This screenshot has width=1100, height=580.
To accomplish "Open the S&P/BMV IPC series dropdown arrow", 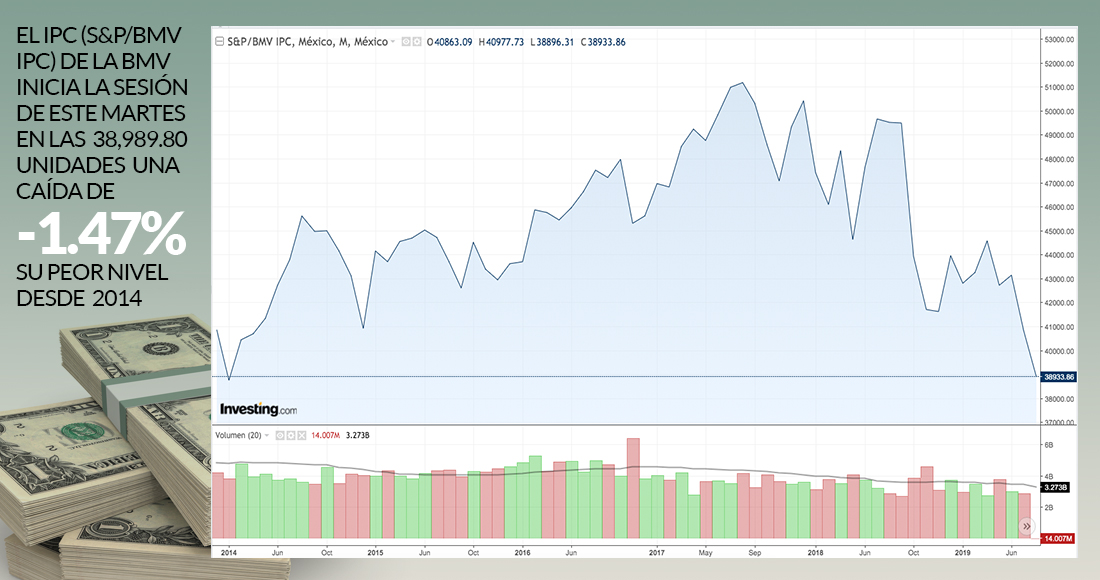I will pos(393,42).
